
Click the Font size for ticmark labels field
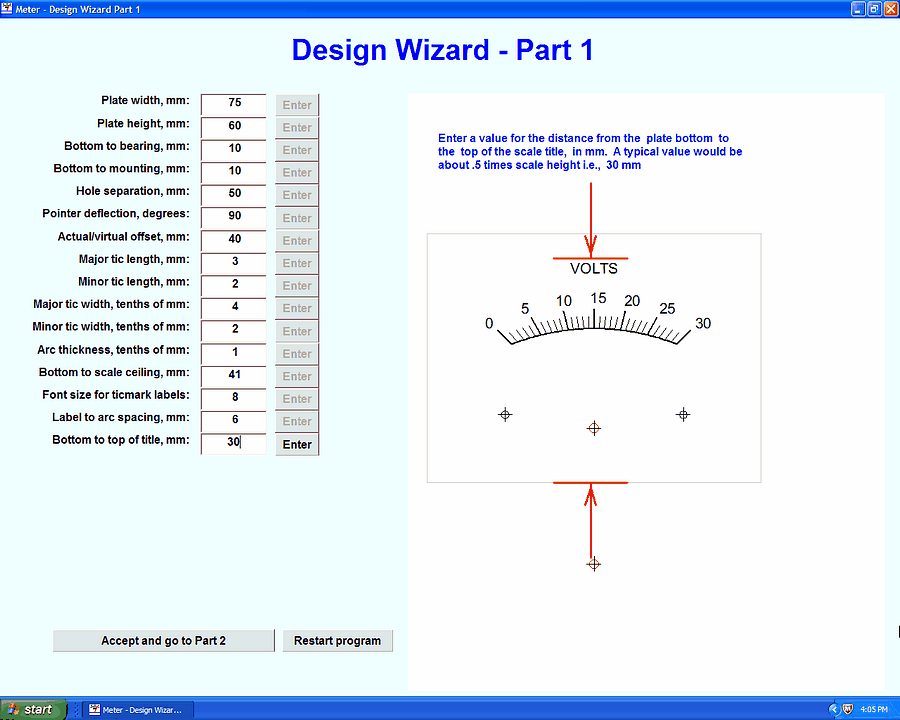click(x=234, y=397)
